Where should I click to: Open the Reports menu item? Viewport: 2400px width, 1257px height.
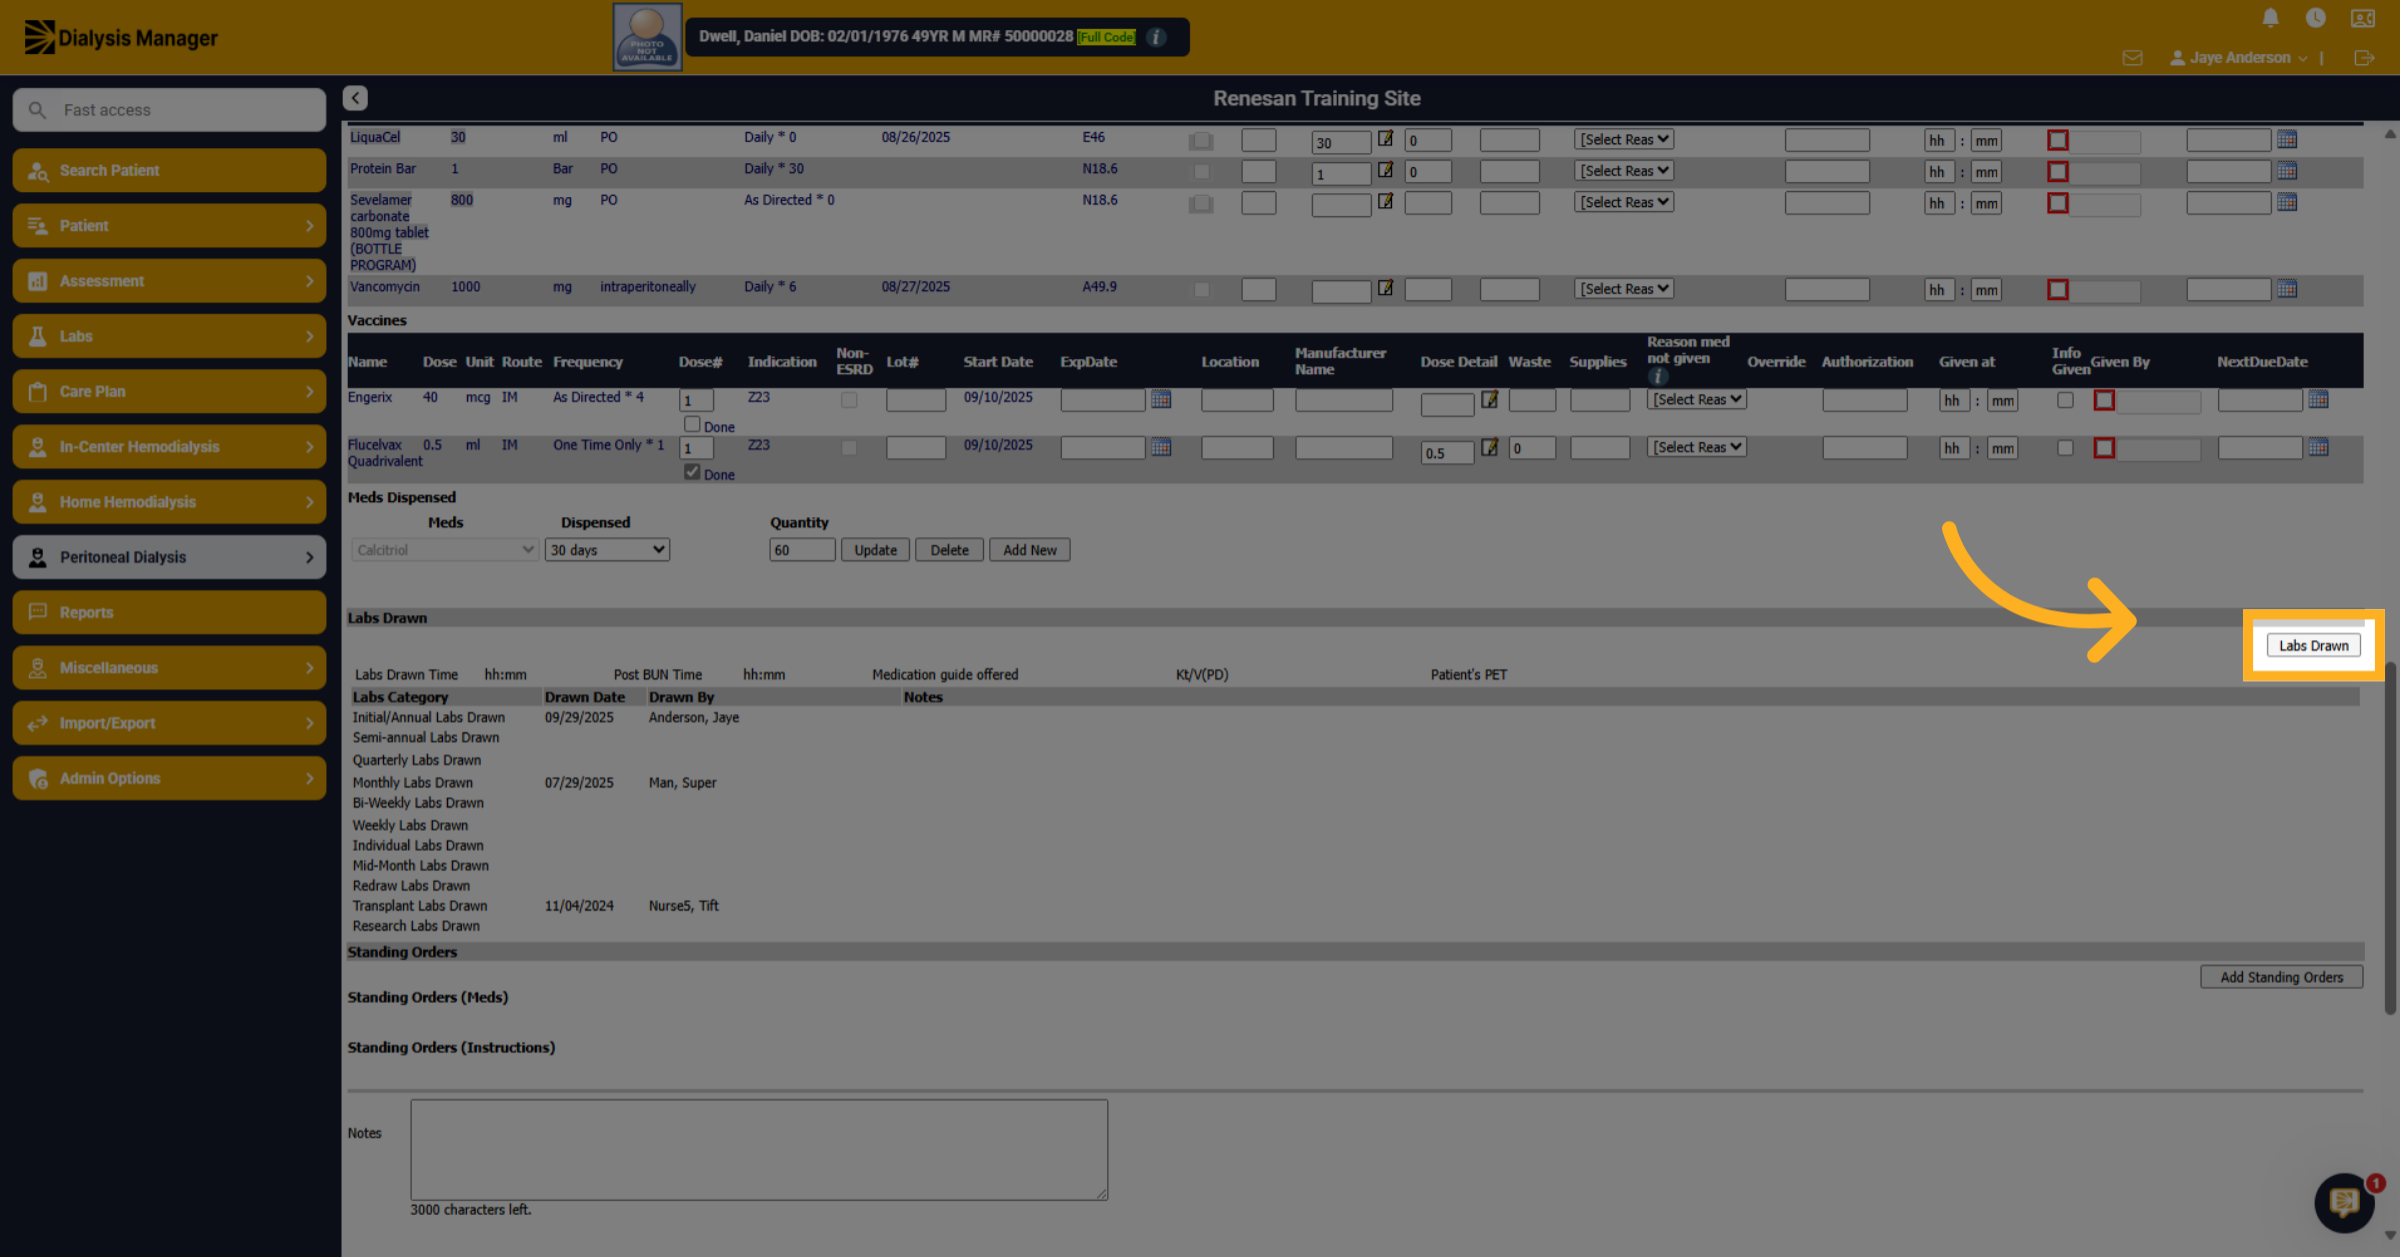169,612
